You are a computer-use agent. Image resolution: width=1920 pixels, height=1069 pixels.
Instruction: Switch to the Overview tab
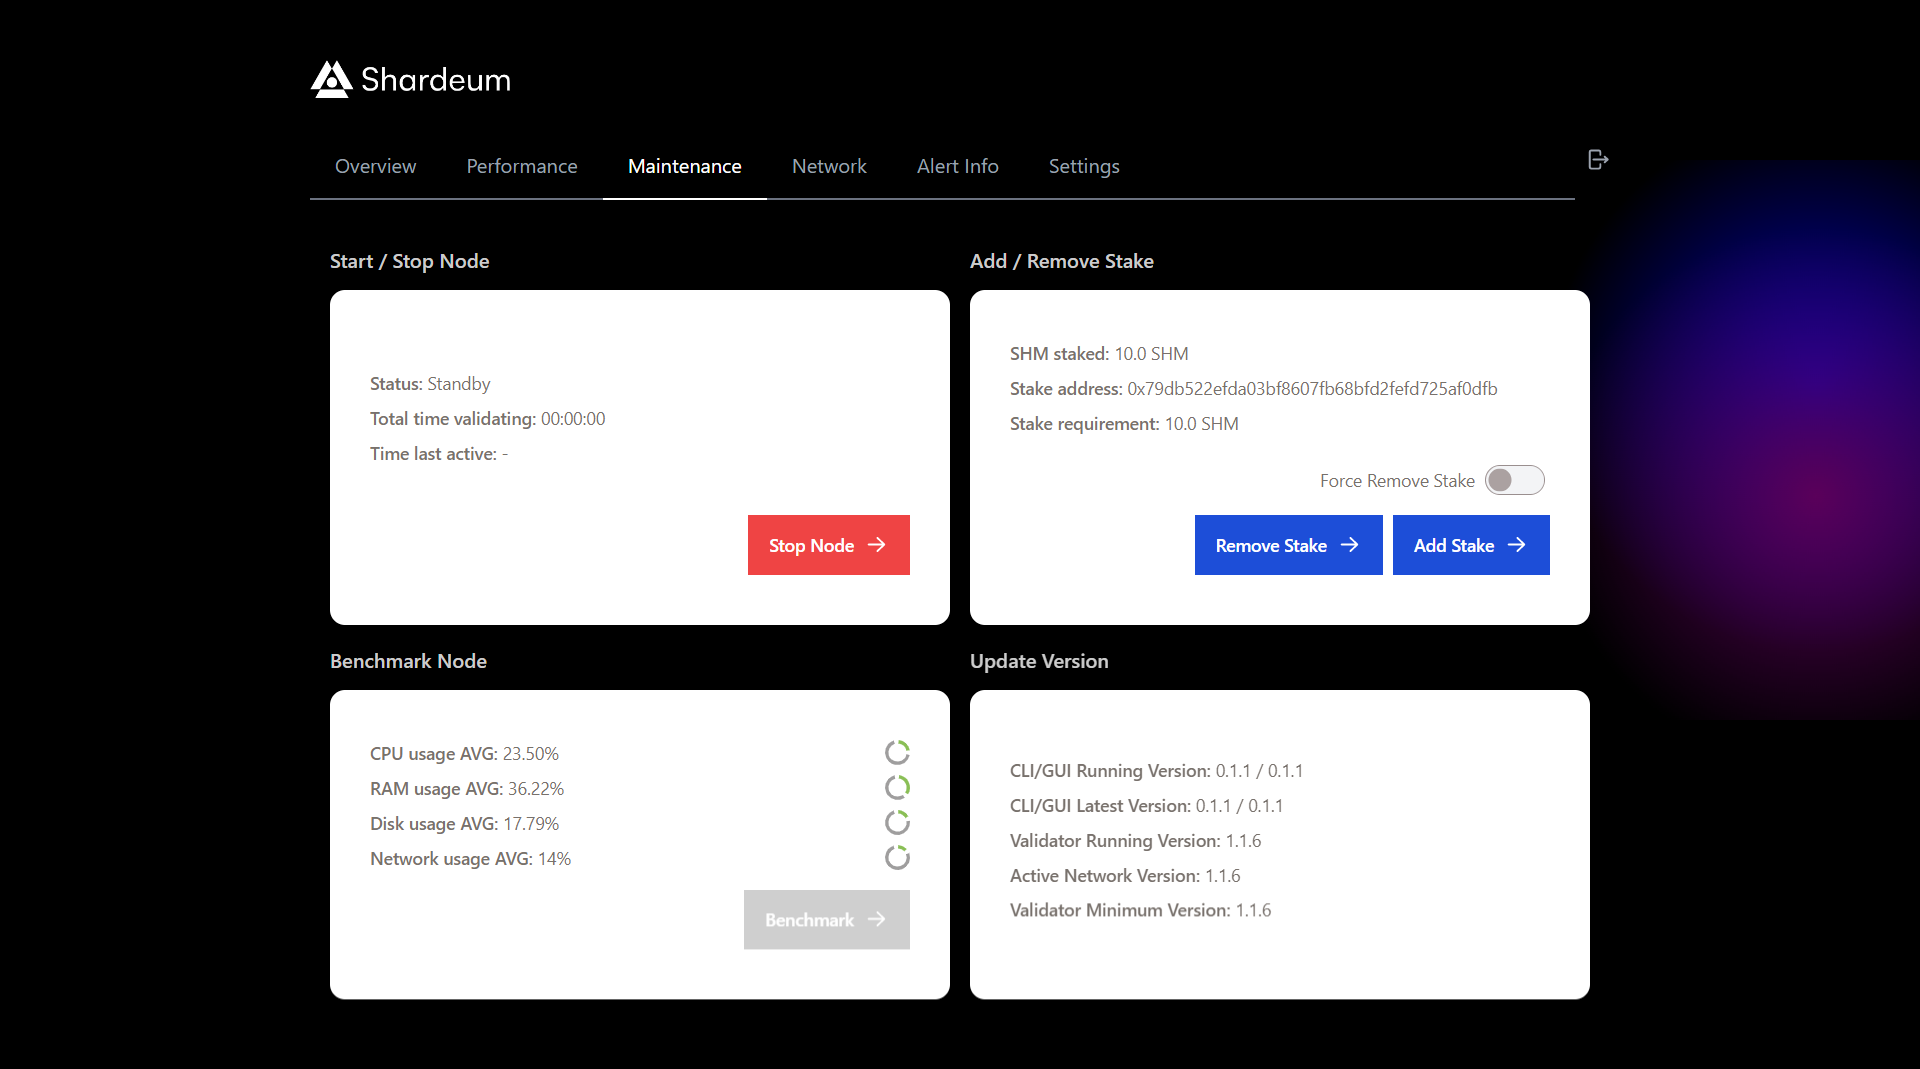click(x=375, y=166)
